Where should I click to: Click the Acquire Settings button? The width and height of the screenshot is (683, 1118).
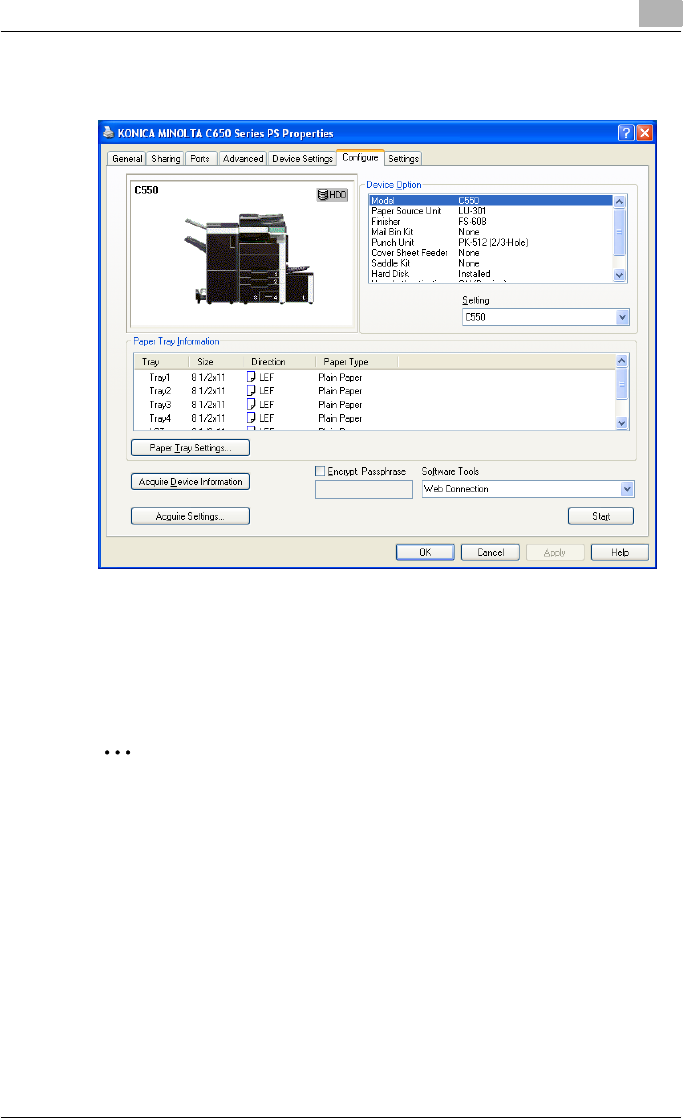(190, 516)
